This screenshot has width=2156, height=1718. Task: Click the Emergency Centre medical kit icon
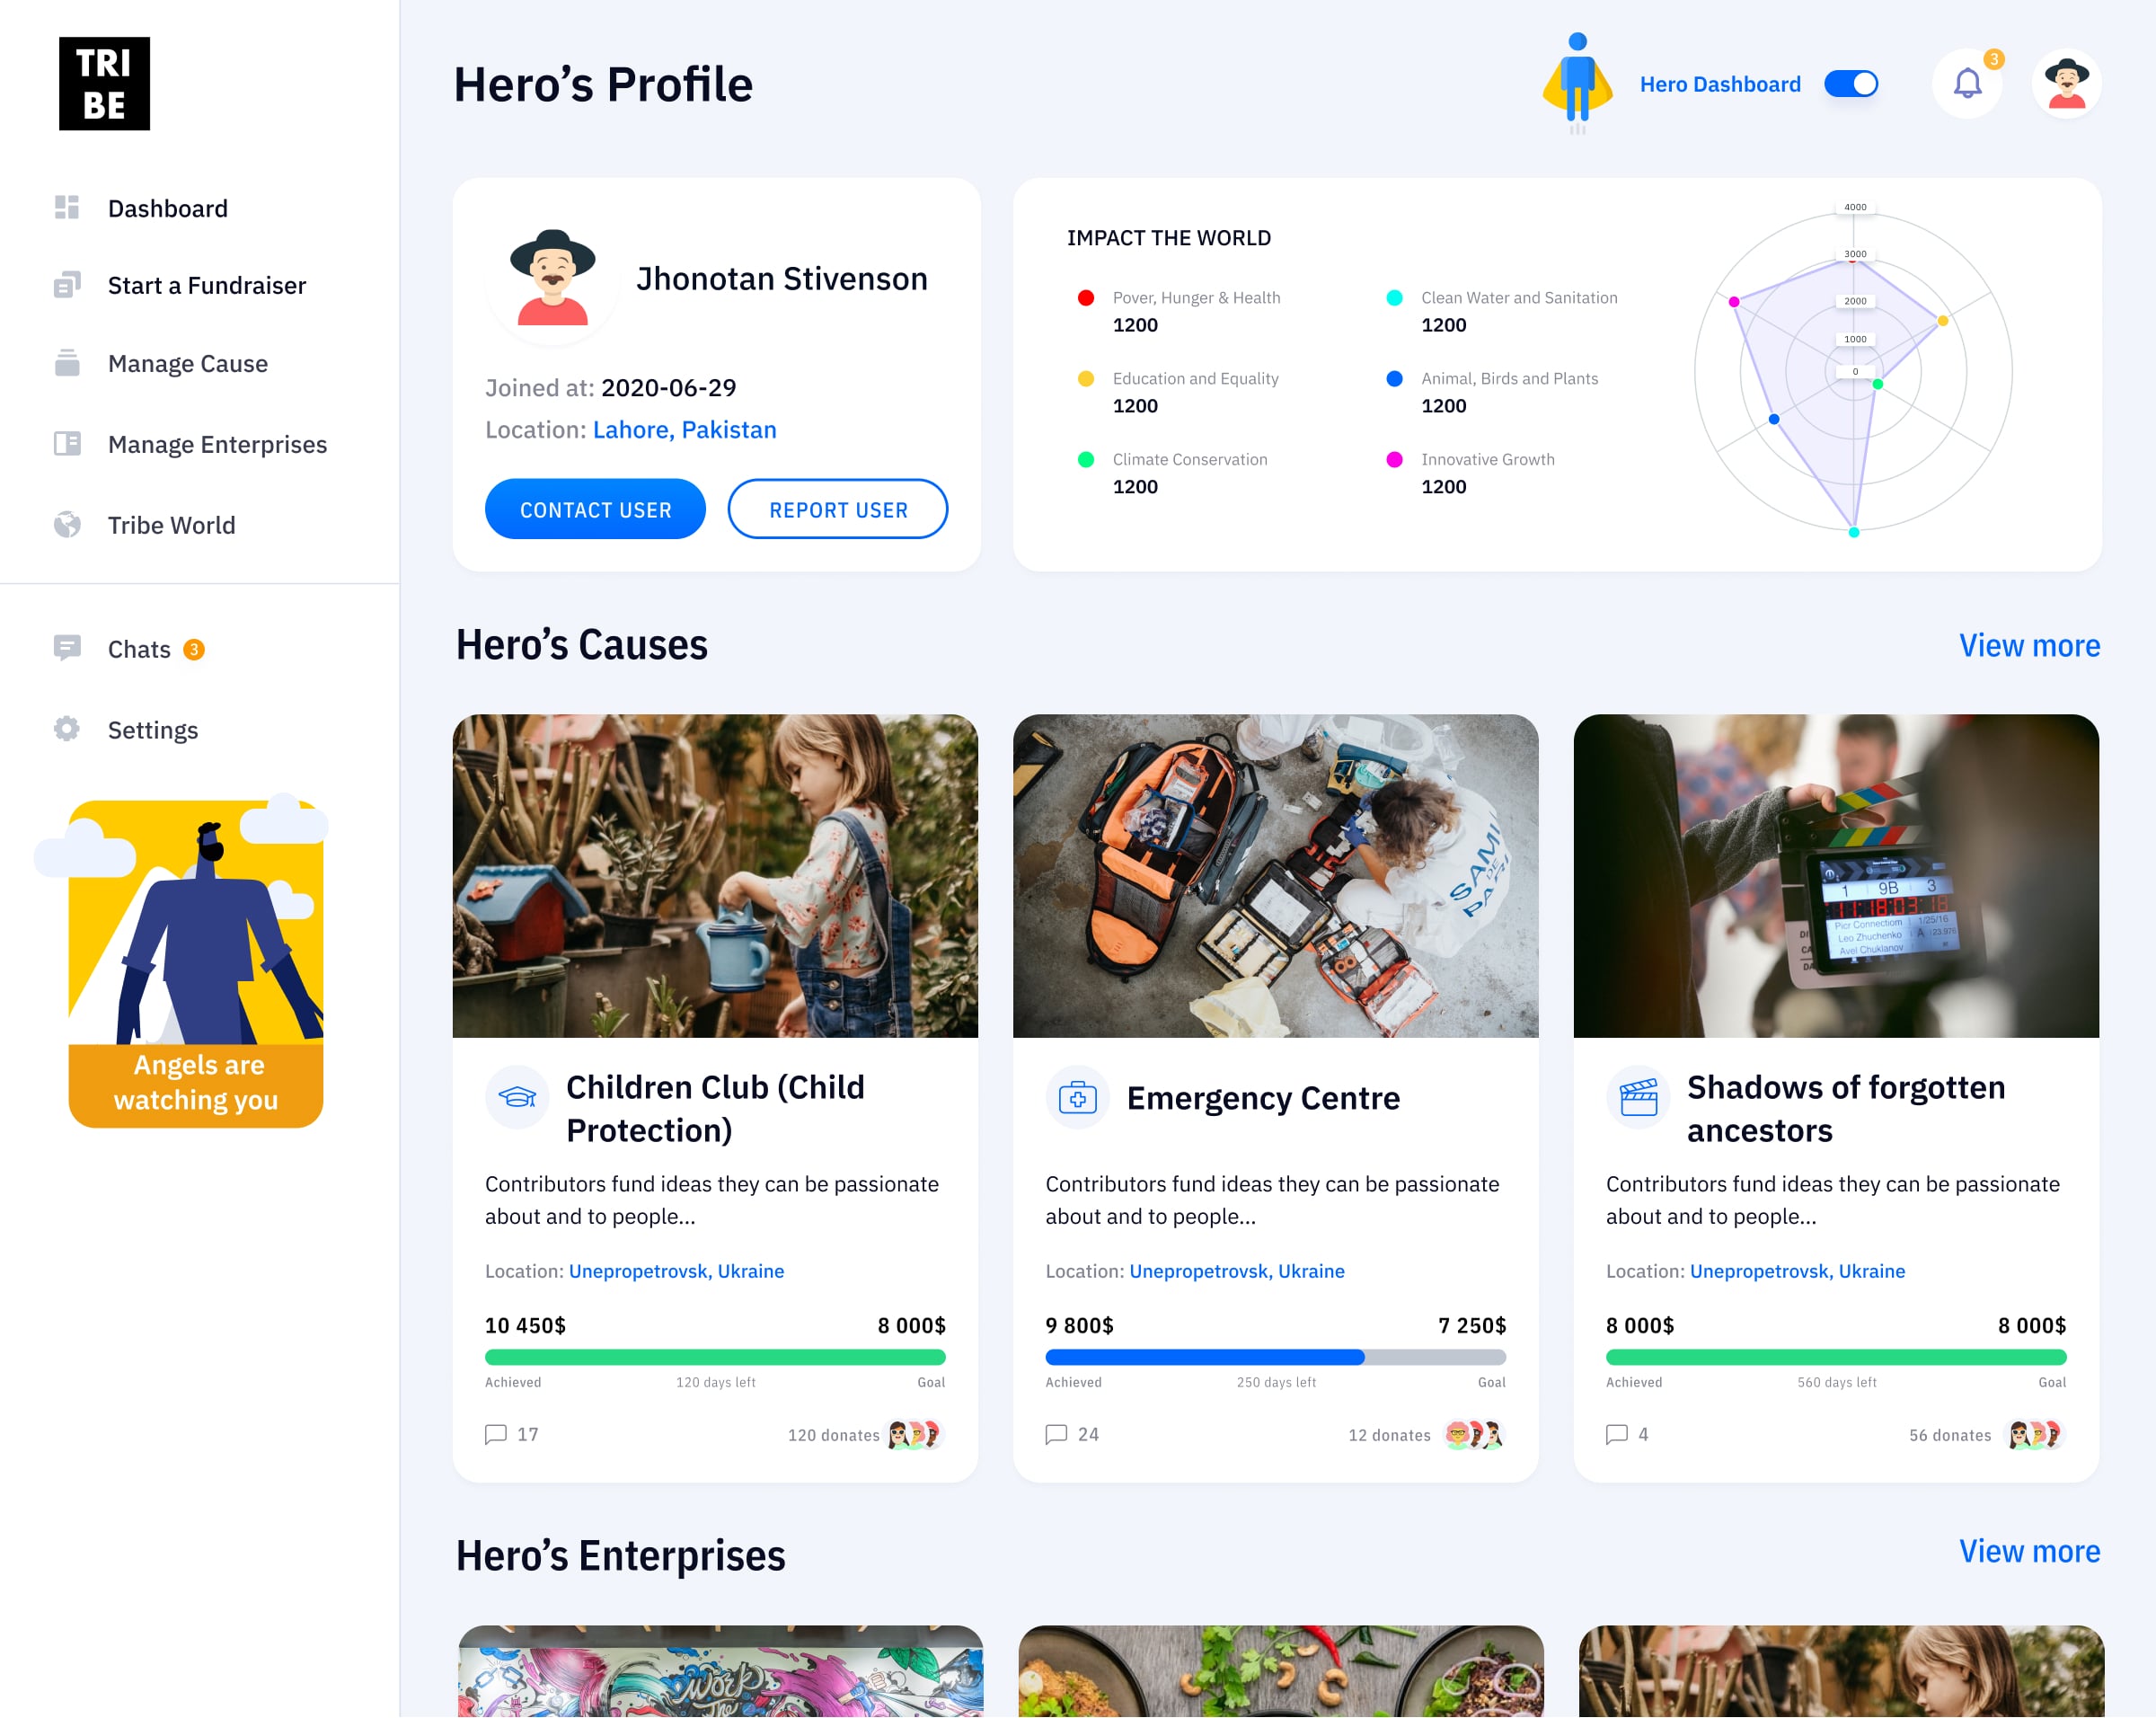pyautogui.click(x=1078, y=1098)
